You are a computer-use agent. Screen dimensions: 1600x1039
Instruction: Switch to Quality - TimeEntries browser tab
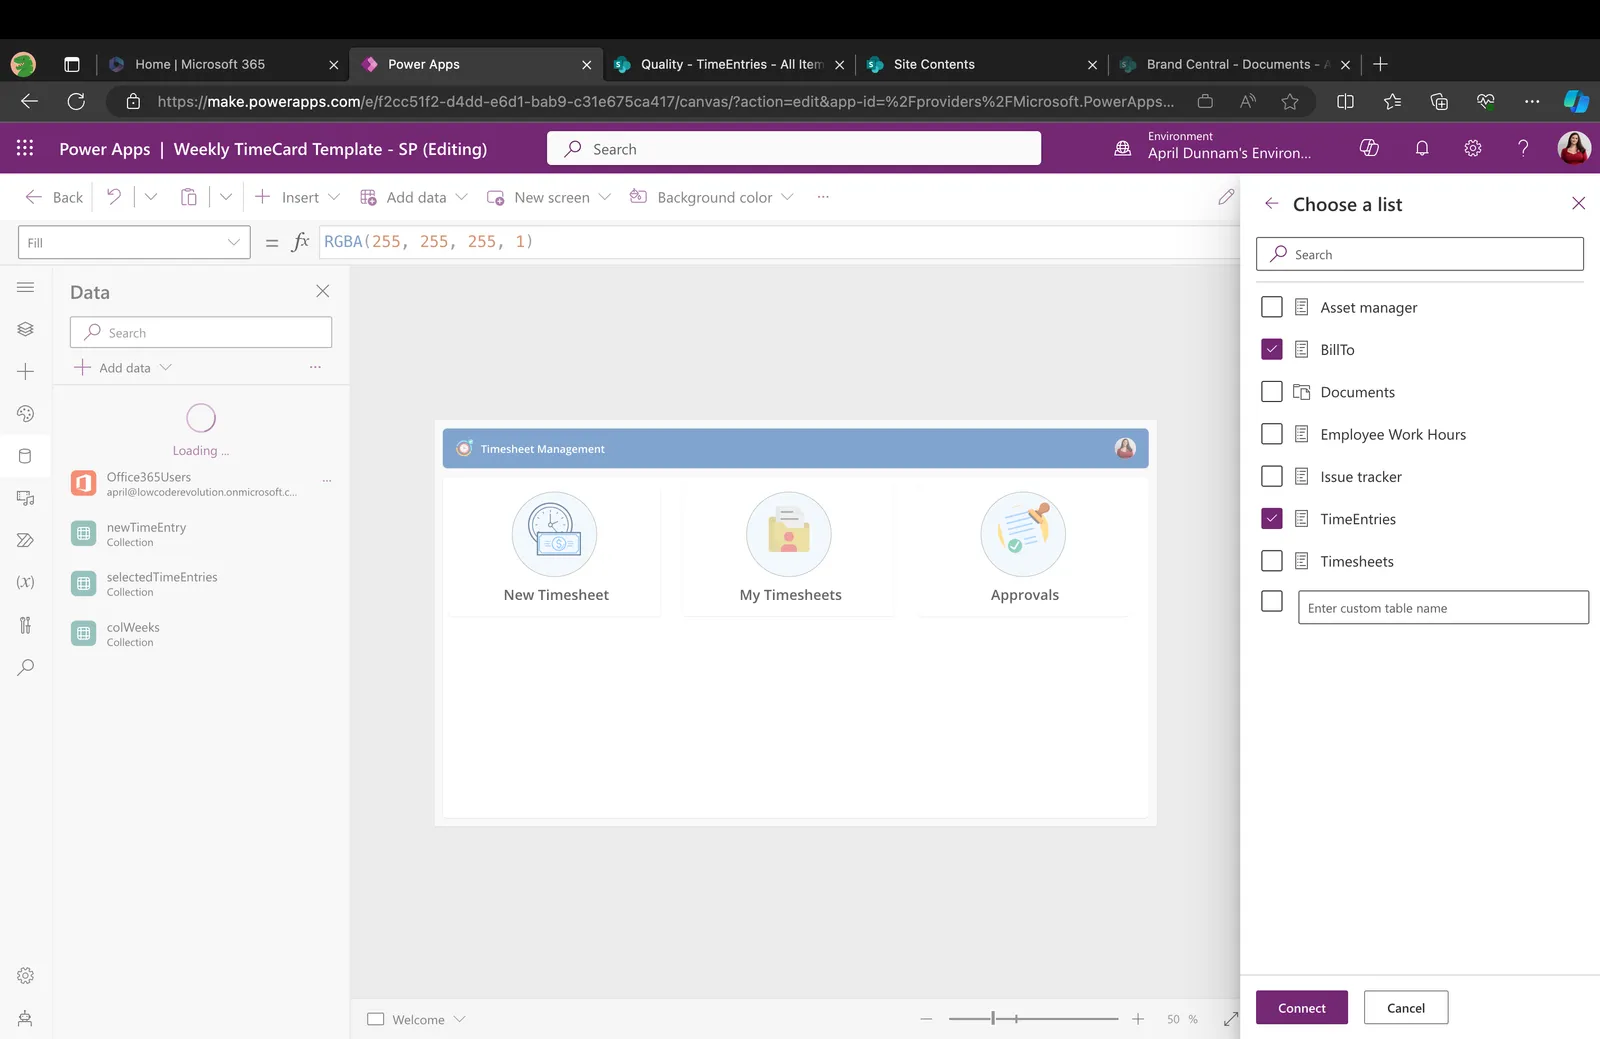pos(728,64)
